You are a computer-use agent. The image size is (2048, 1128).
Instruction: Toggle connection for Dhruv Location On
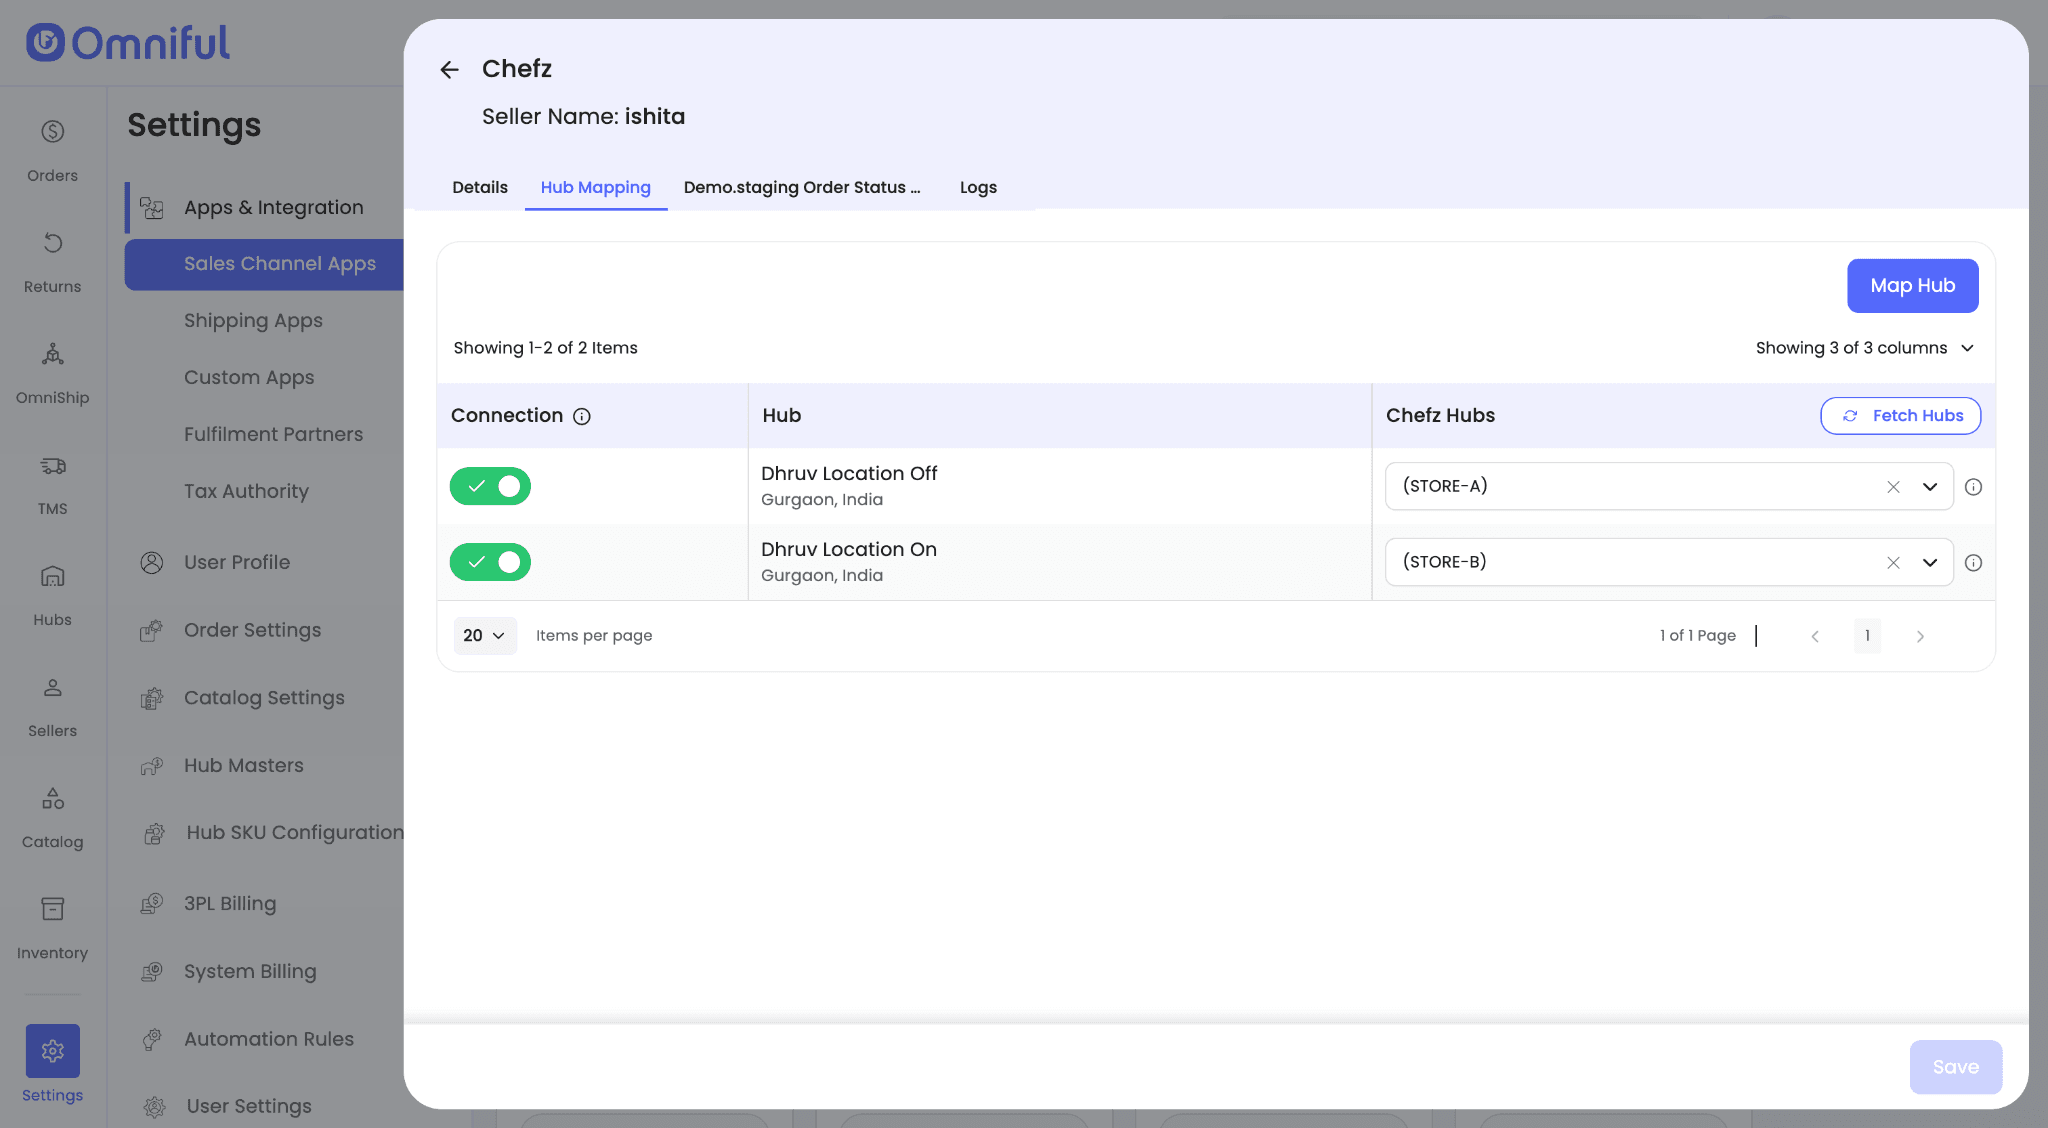click(x=490, y=562)
